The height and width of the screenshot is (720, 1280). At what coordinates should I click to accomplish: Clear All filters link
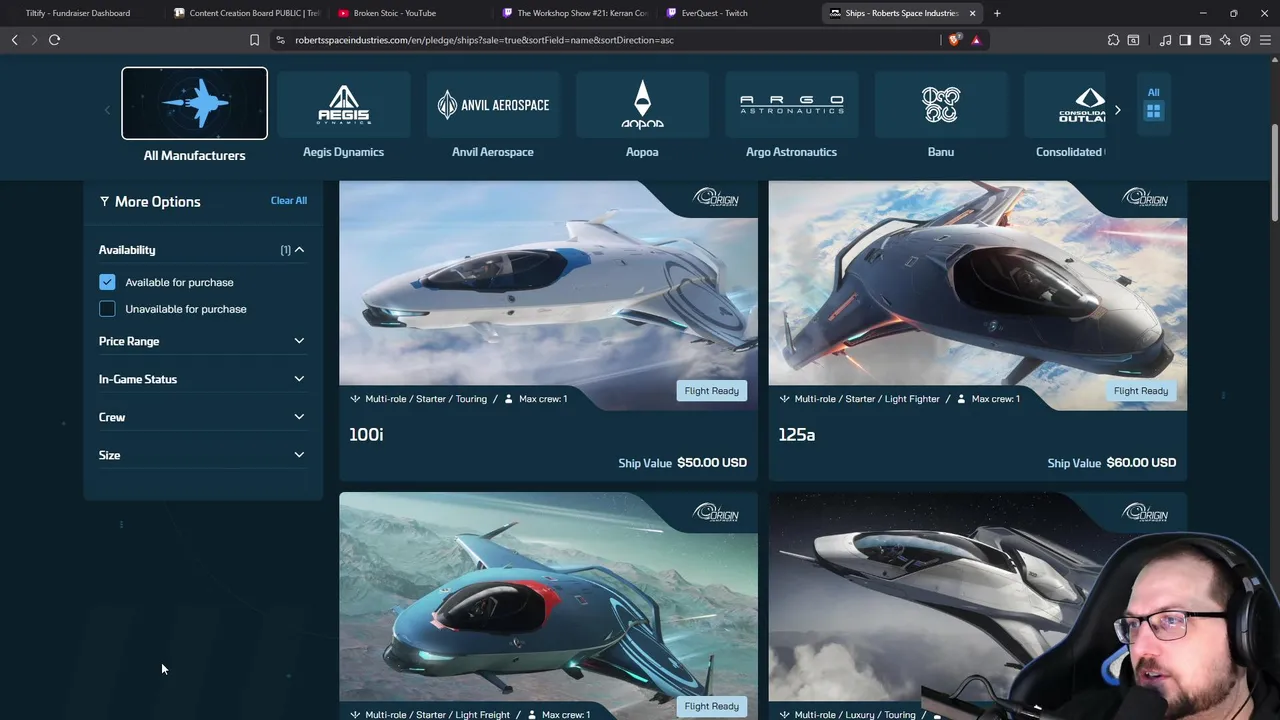pos(288,200)
